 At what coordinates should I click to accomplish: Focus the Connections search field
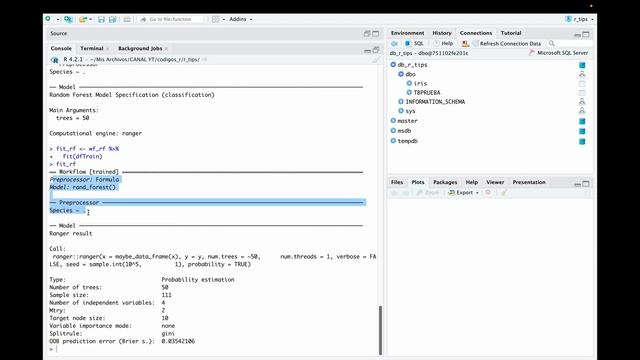pos(569,43)
